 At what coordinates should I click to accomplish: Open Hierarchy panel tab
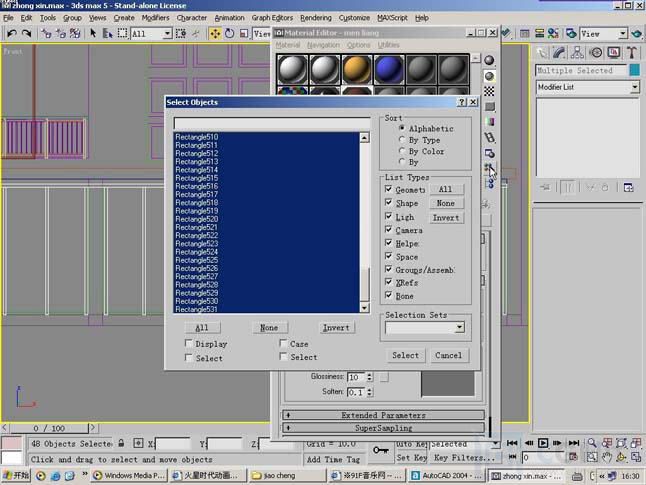pos(577,52)
